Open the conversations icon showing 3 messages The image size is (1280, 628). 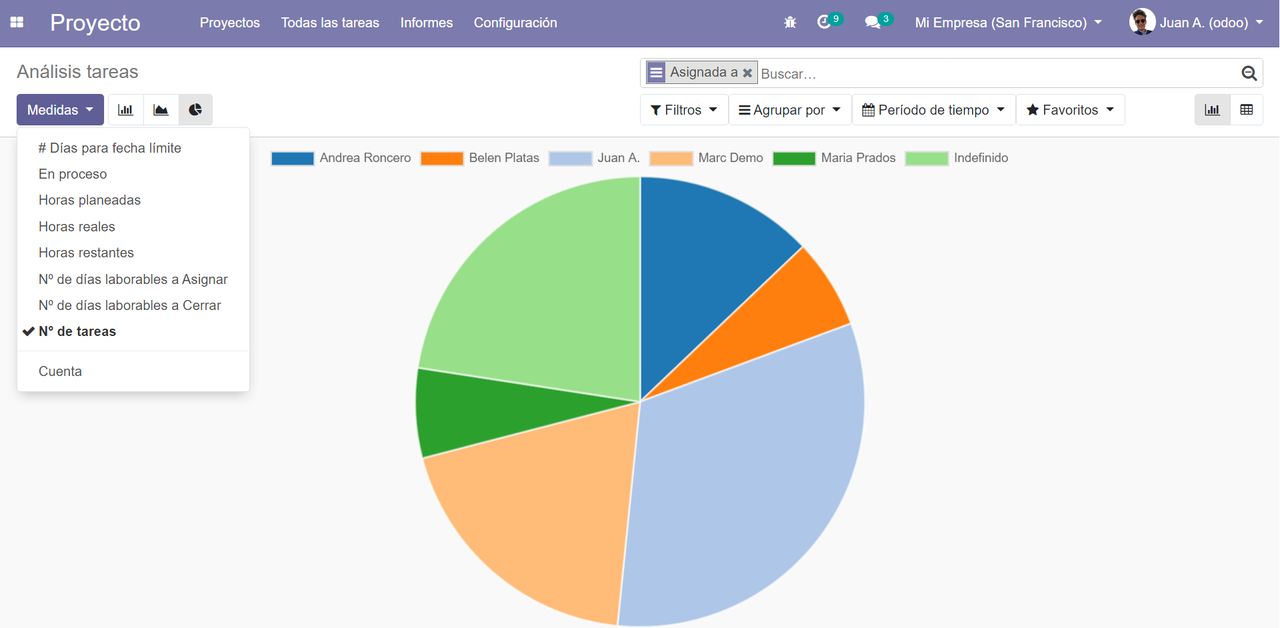[x=872, y=22]
